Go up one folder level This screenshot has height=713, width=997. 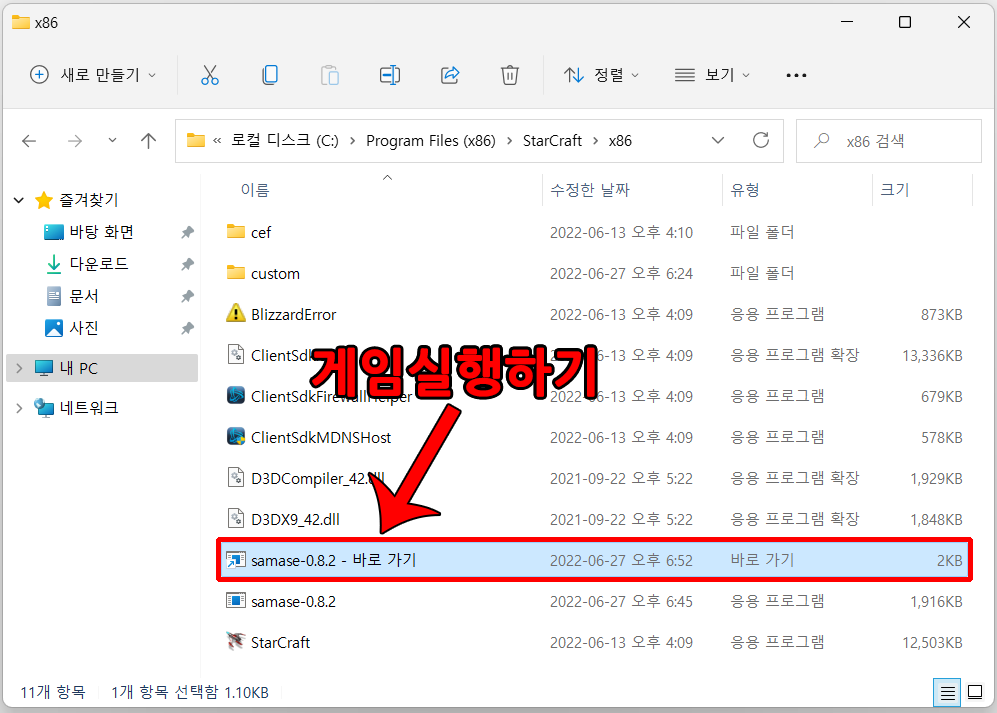(148, 141)
